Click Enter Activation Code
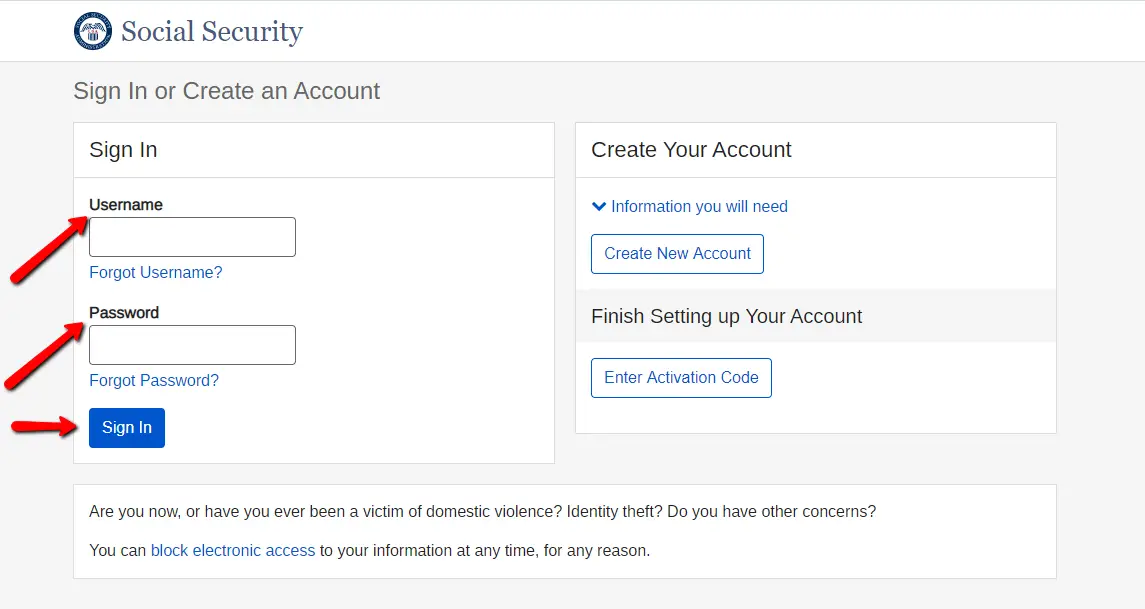This screenshot has height=609, width=1145. (x=681, y=377)
